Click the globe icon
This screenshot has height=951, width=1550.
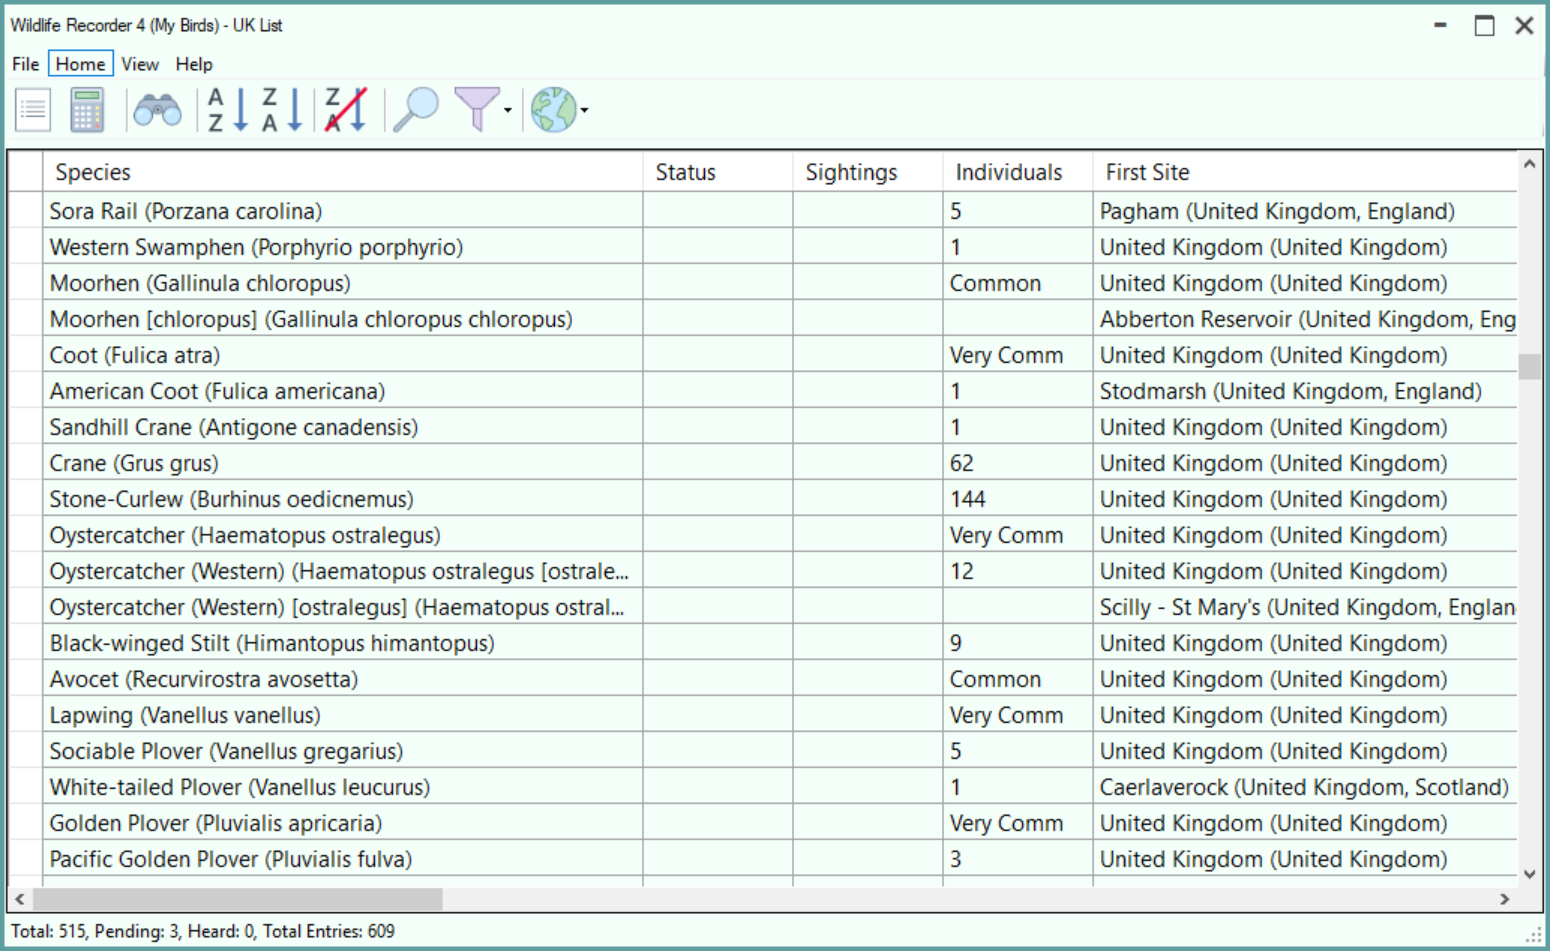[x=553, y=110]
